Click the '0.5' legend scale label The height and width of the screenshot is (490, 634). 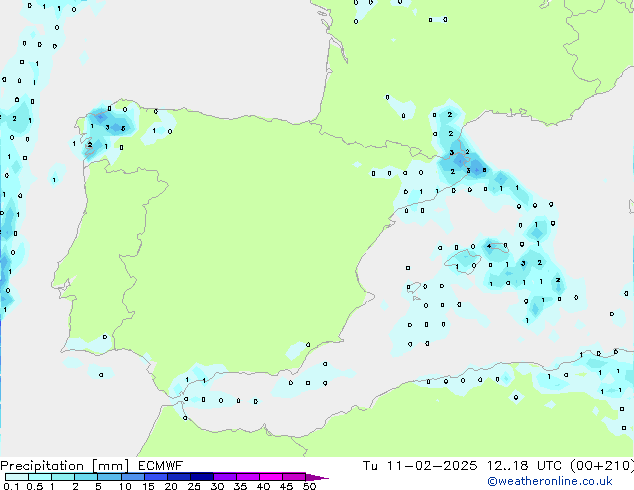(35, 486)
